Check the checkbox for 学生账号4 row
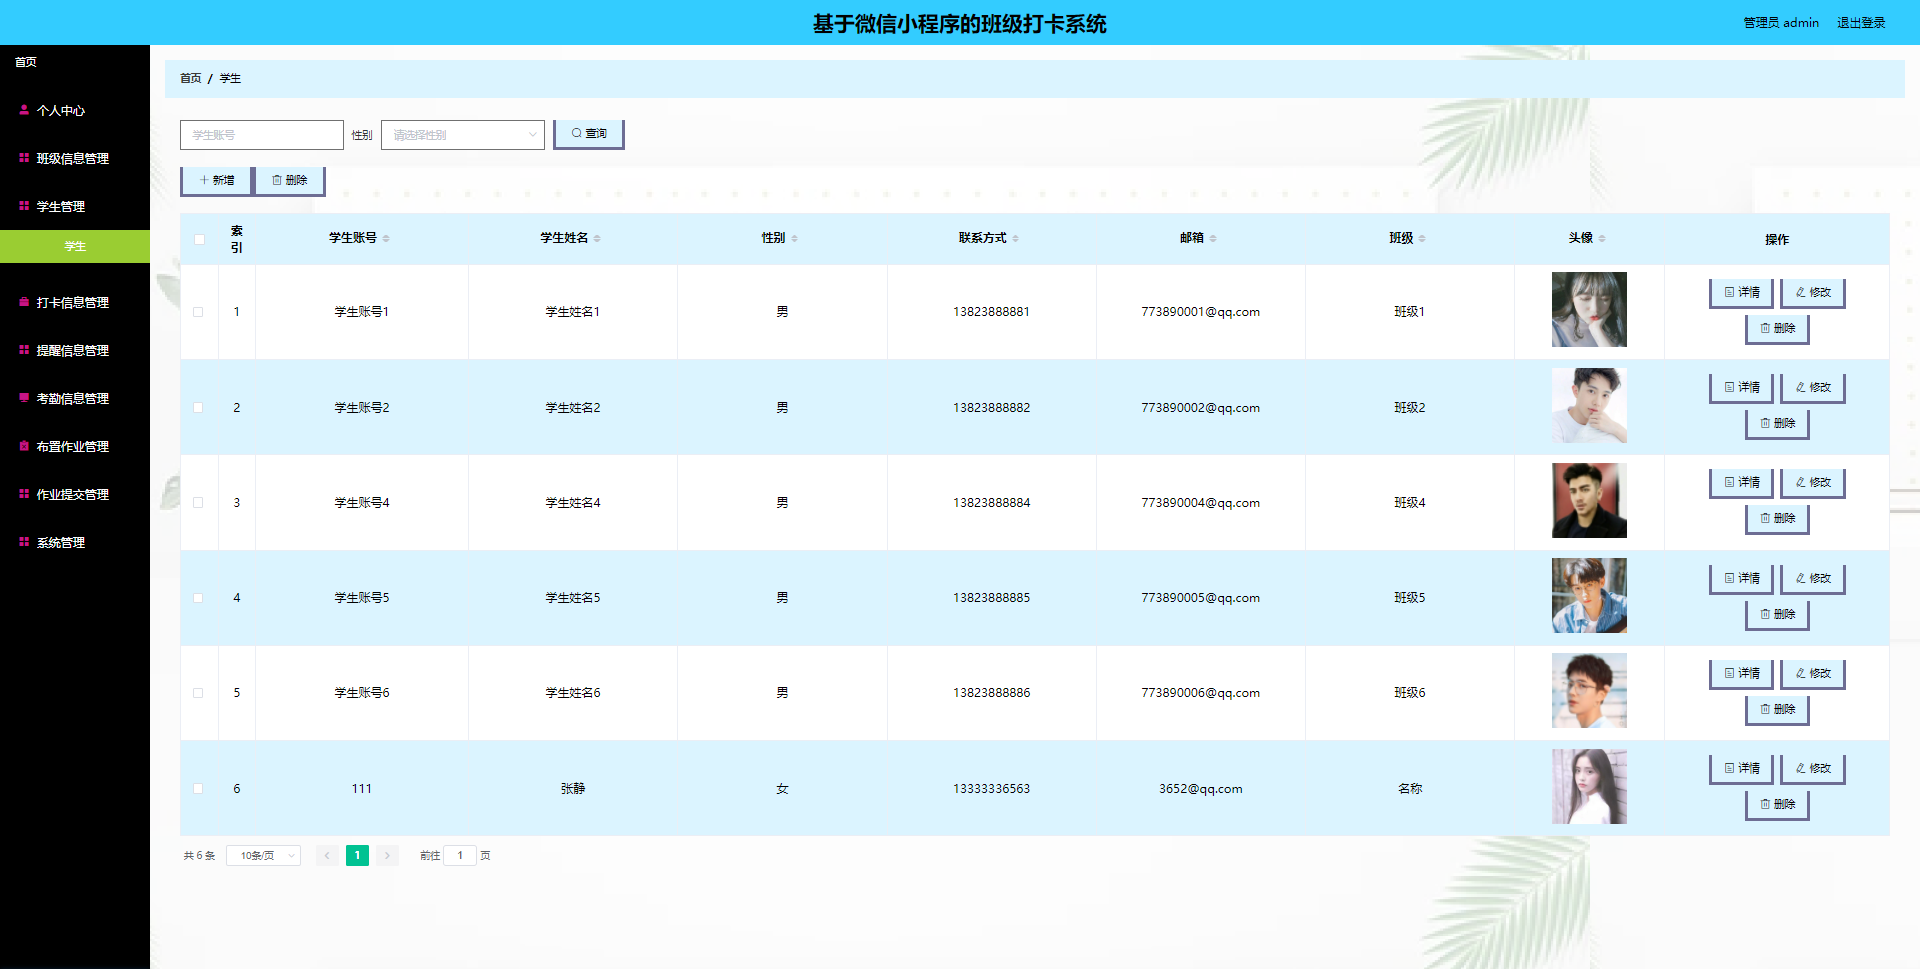The width and height of the screenshot is (1920, 969). [198, 503]
